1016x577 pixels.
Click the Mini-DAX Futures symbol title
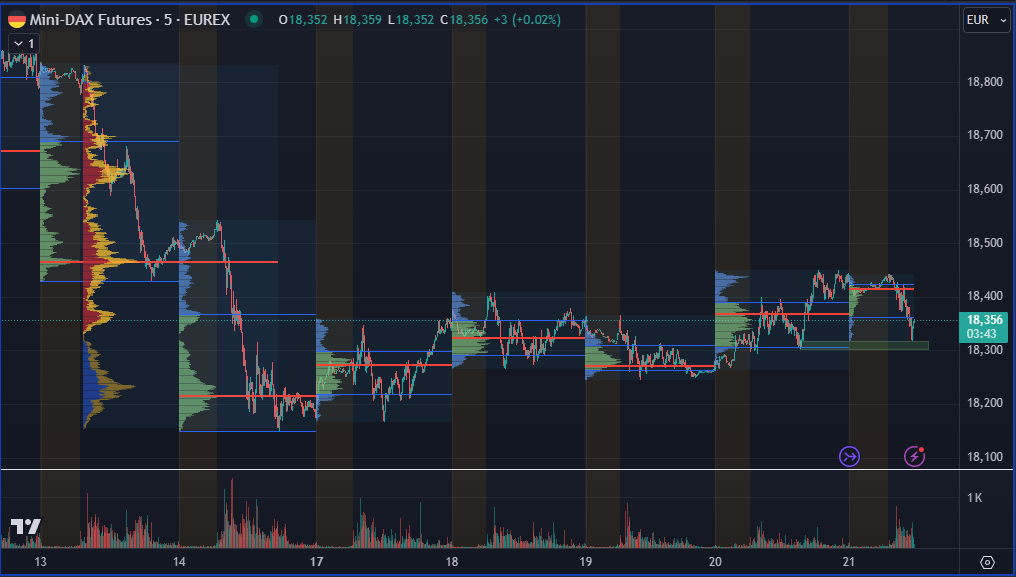coord(90,19)
